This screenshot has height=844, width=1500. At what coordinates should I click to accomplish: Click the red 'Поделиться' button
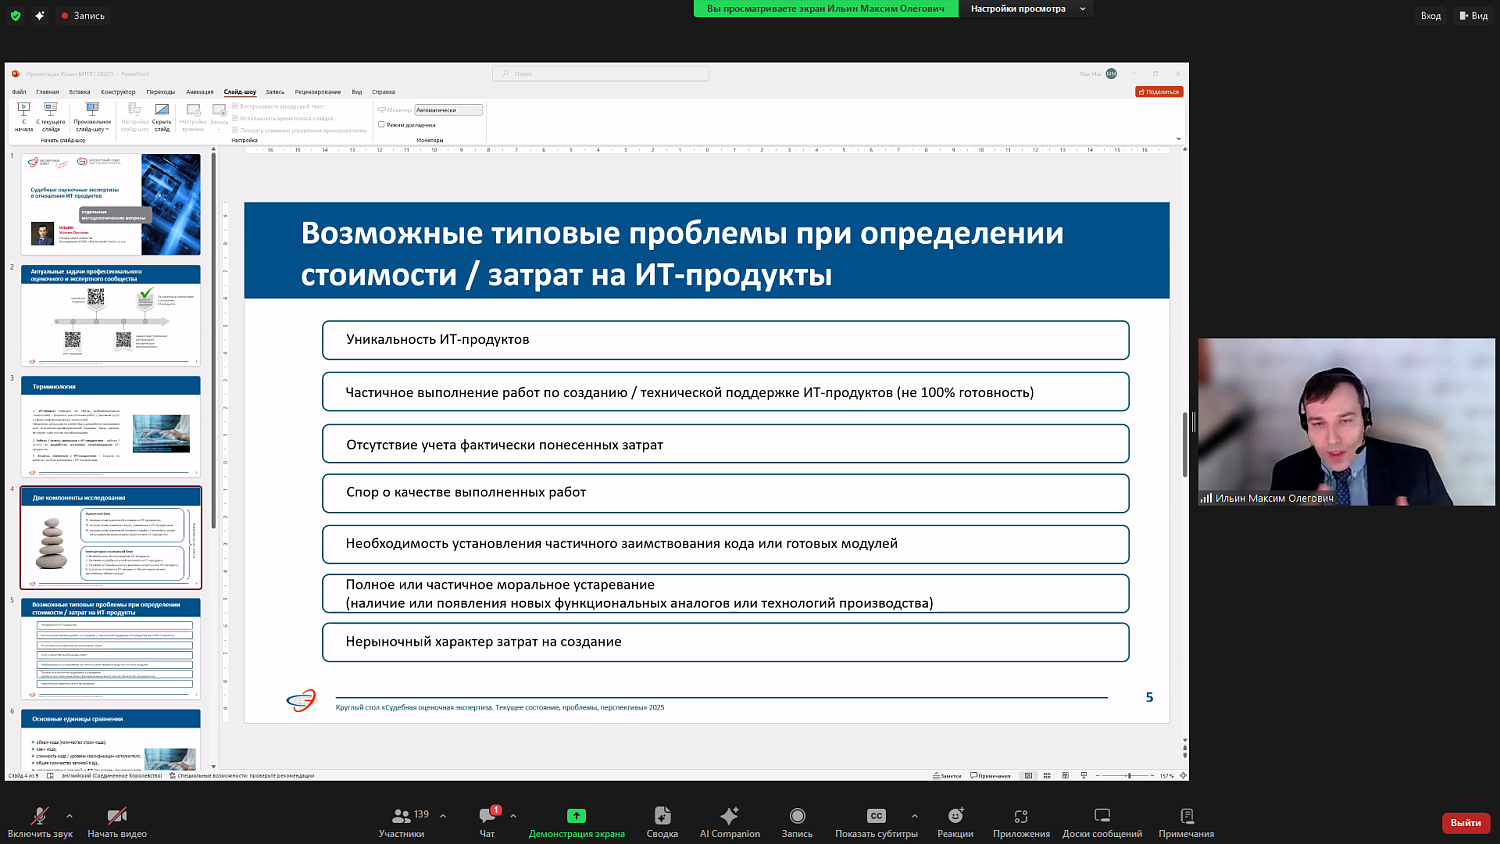[x=1160, y=90]
